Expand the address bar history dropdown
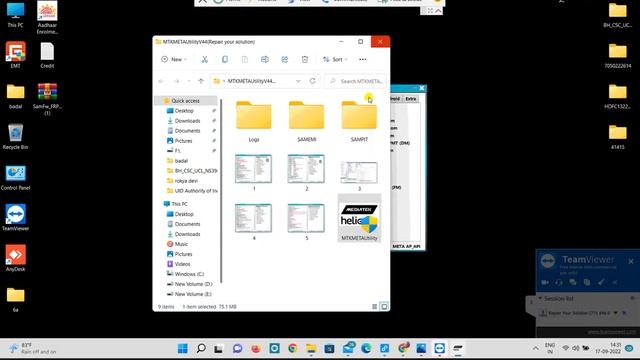Viewport: 640px width, 360px height. (x=298, y=81)
